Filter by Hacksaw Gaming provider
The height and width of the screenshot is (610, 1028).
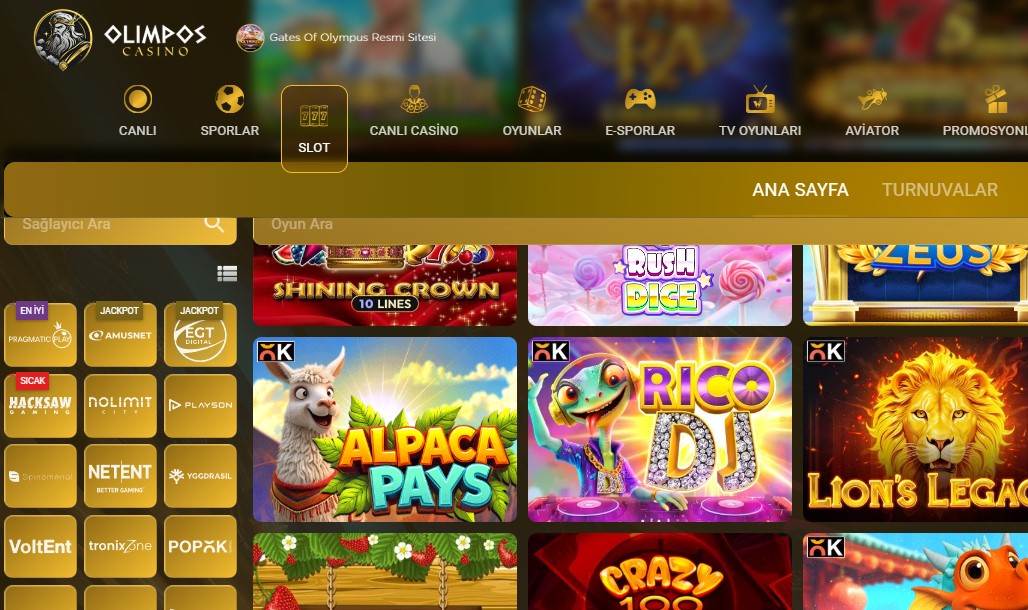pos(41,405)
